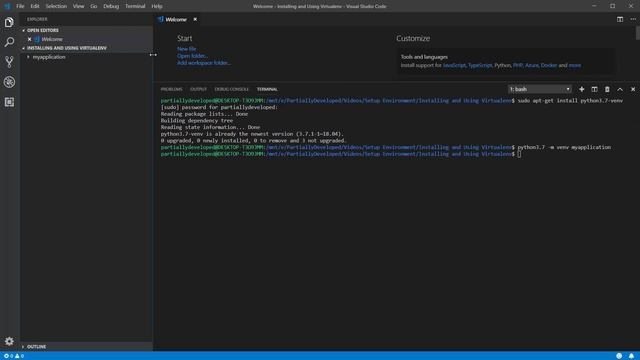Click the Azure support link
Viewport: 640px width, 360px height.
tap(531, 65)
